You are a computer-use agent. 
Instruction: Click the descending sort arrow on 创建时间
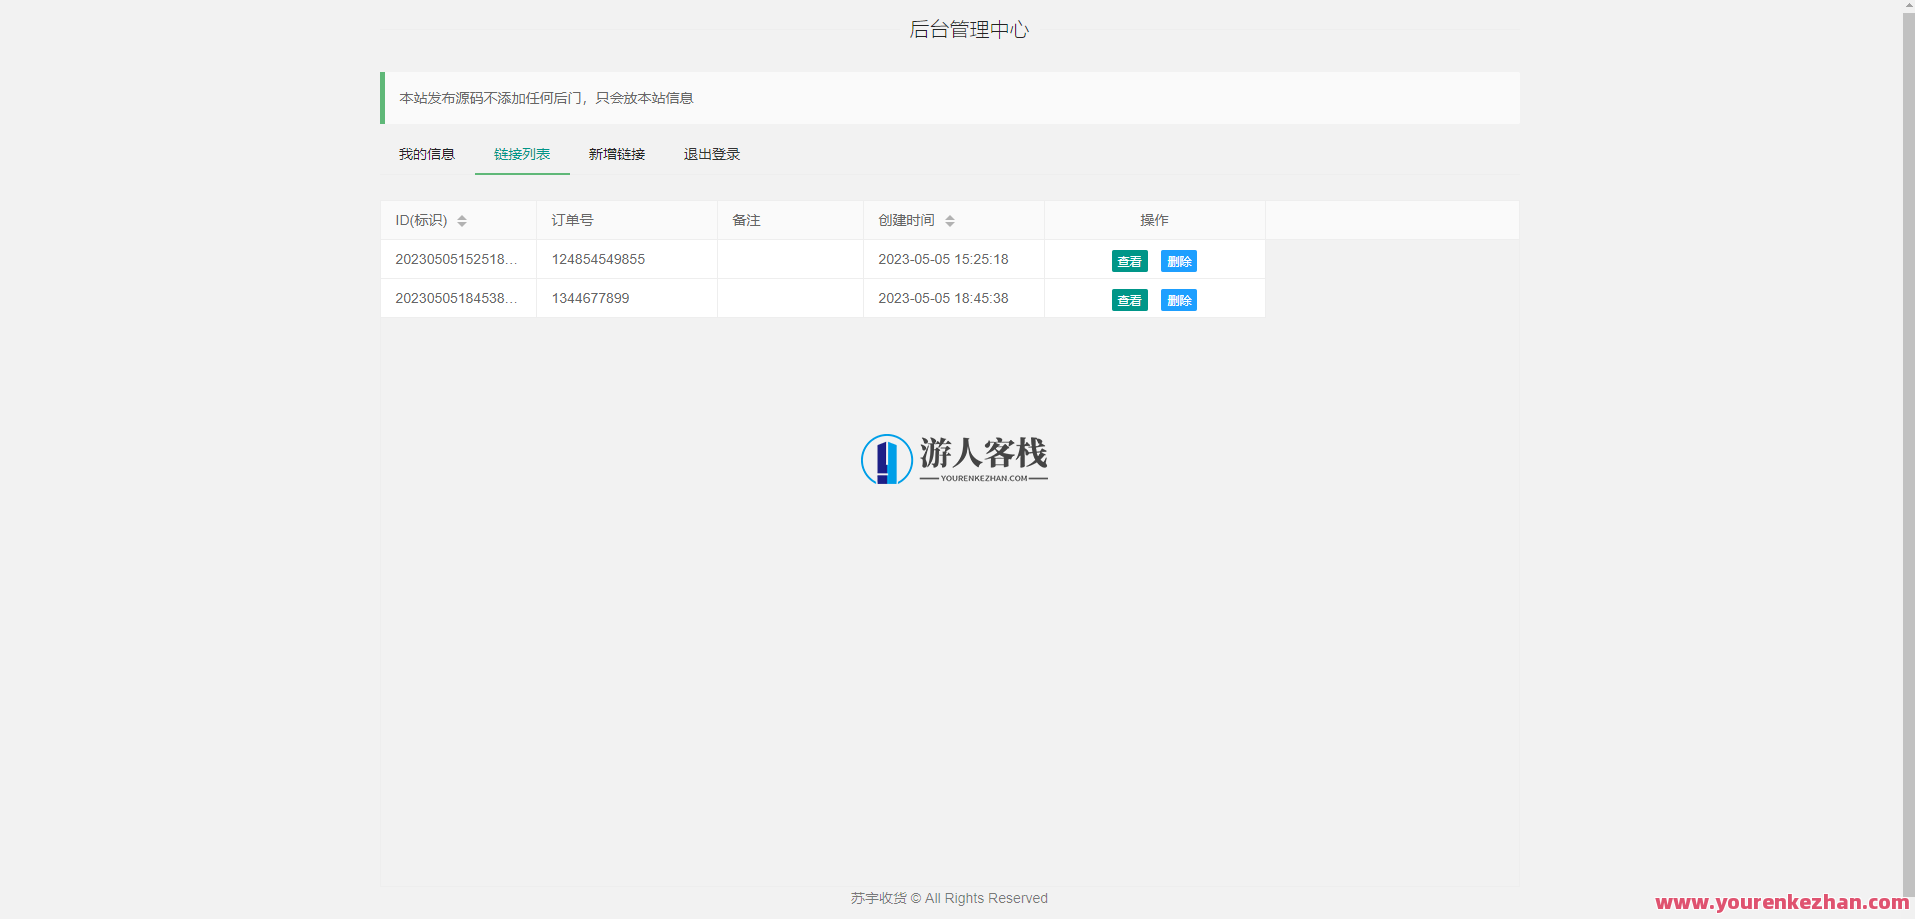coord(950,225)
